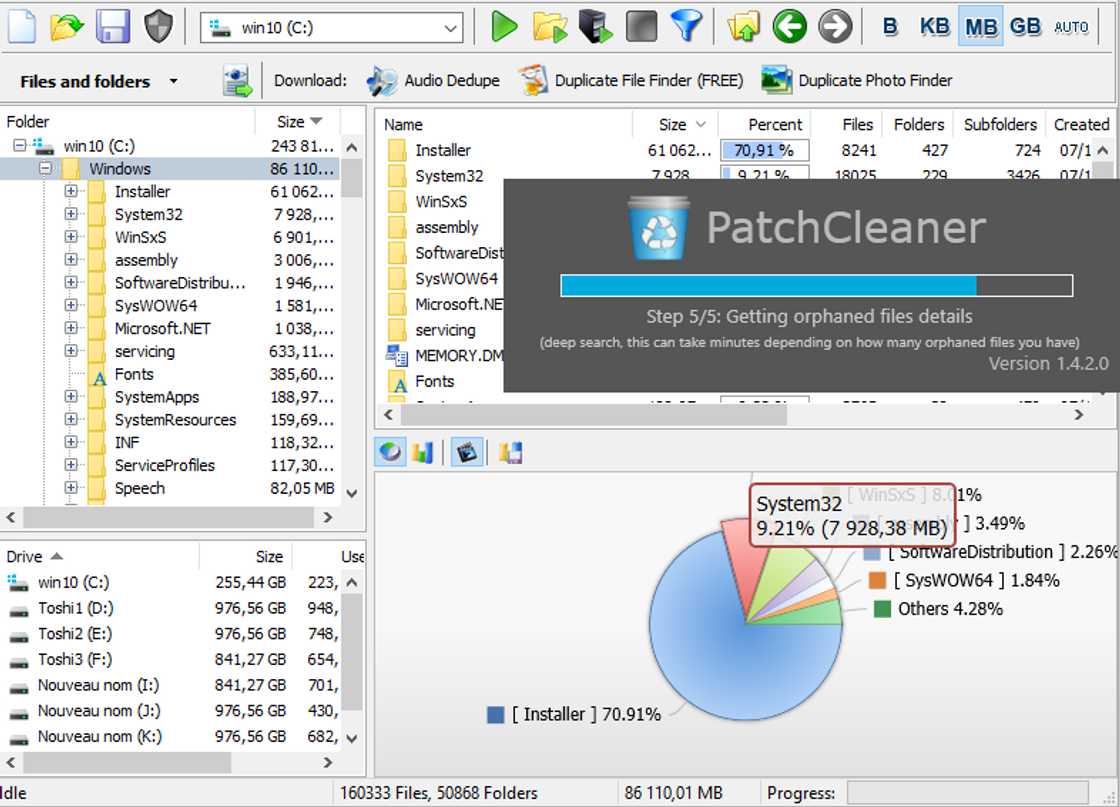Click the Audio Dedupe download link
This screenshot has width=1120, height=807.
click(x=434, y=81)
